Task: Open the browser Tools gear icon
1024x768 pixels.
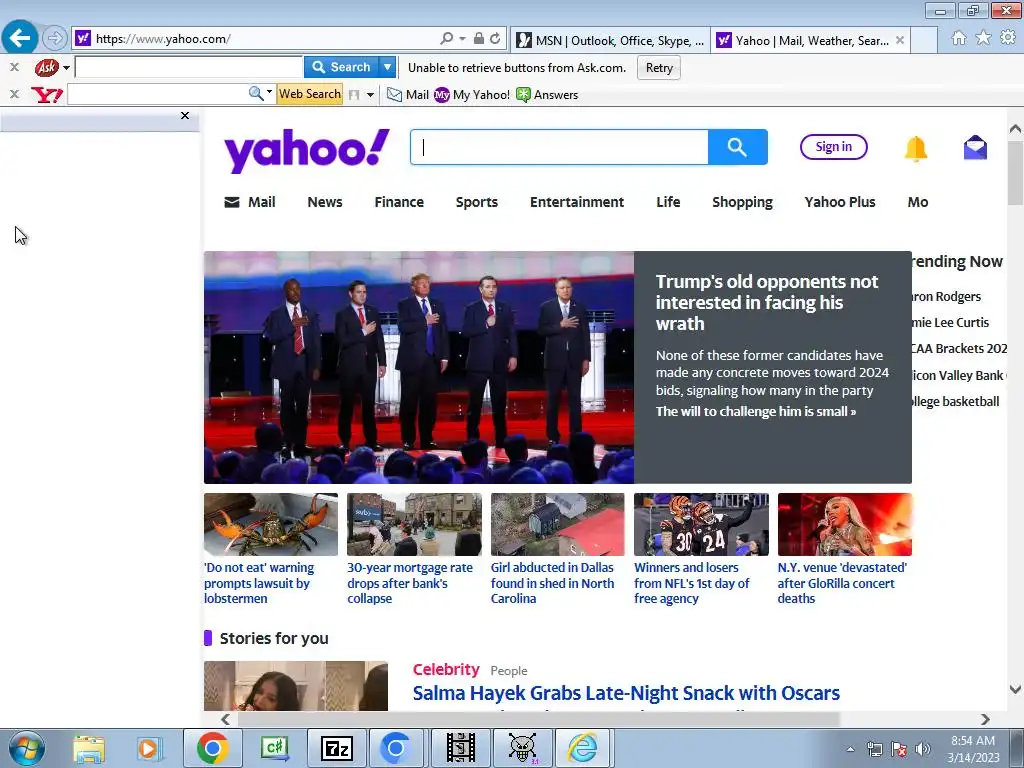Action: [1008, 38]
